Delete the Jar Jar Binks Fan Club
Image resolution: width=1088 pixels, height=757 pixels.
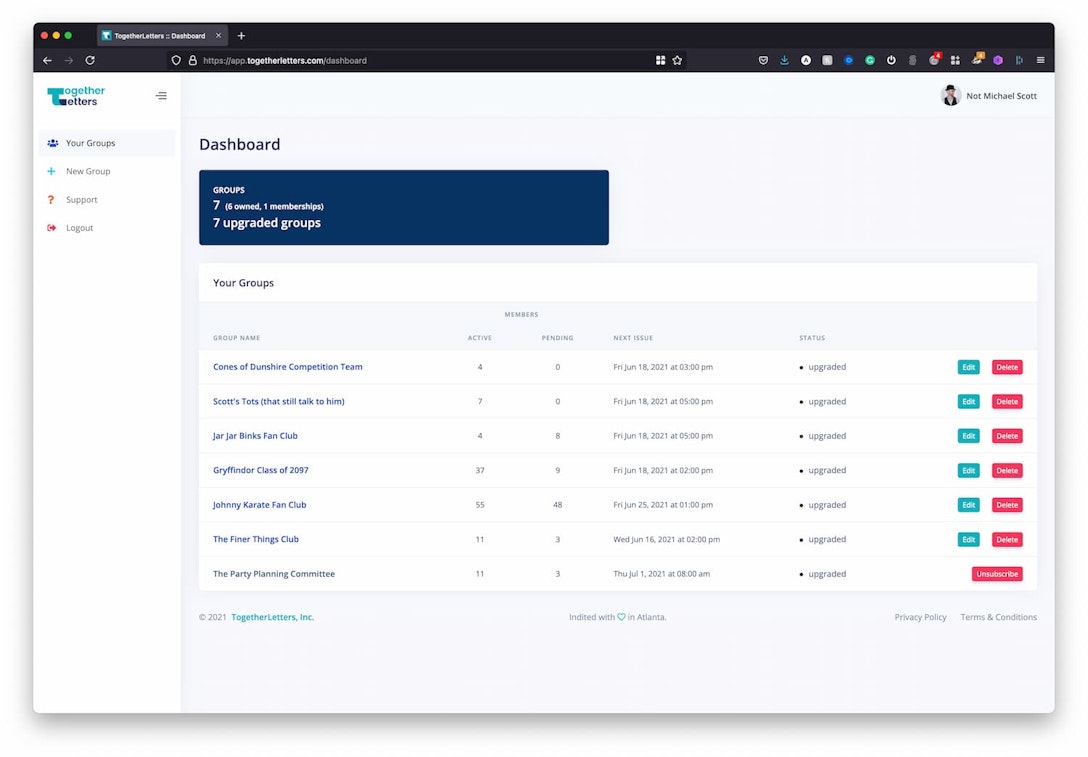[x=1006, y=436]
